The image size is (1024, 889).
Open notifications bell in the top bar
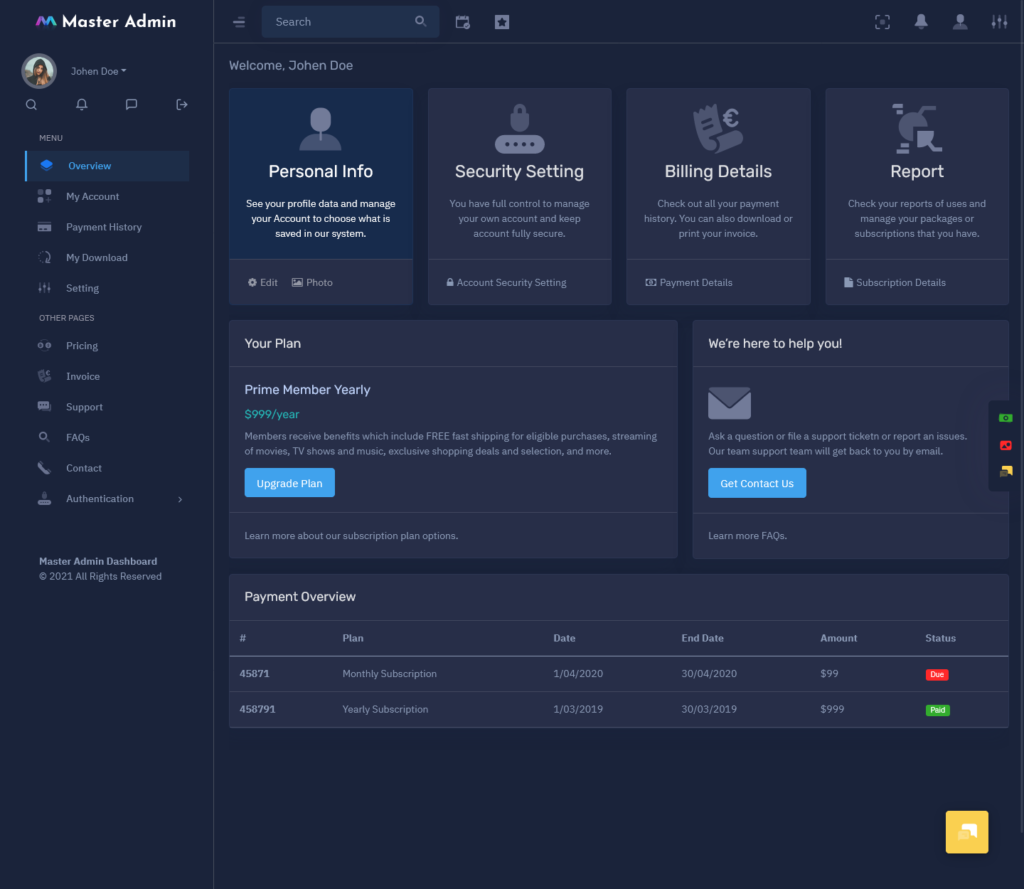921,22
